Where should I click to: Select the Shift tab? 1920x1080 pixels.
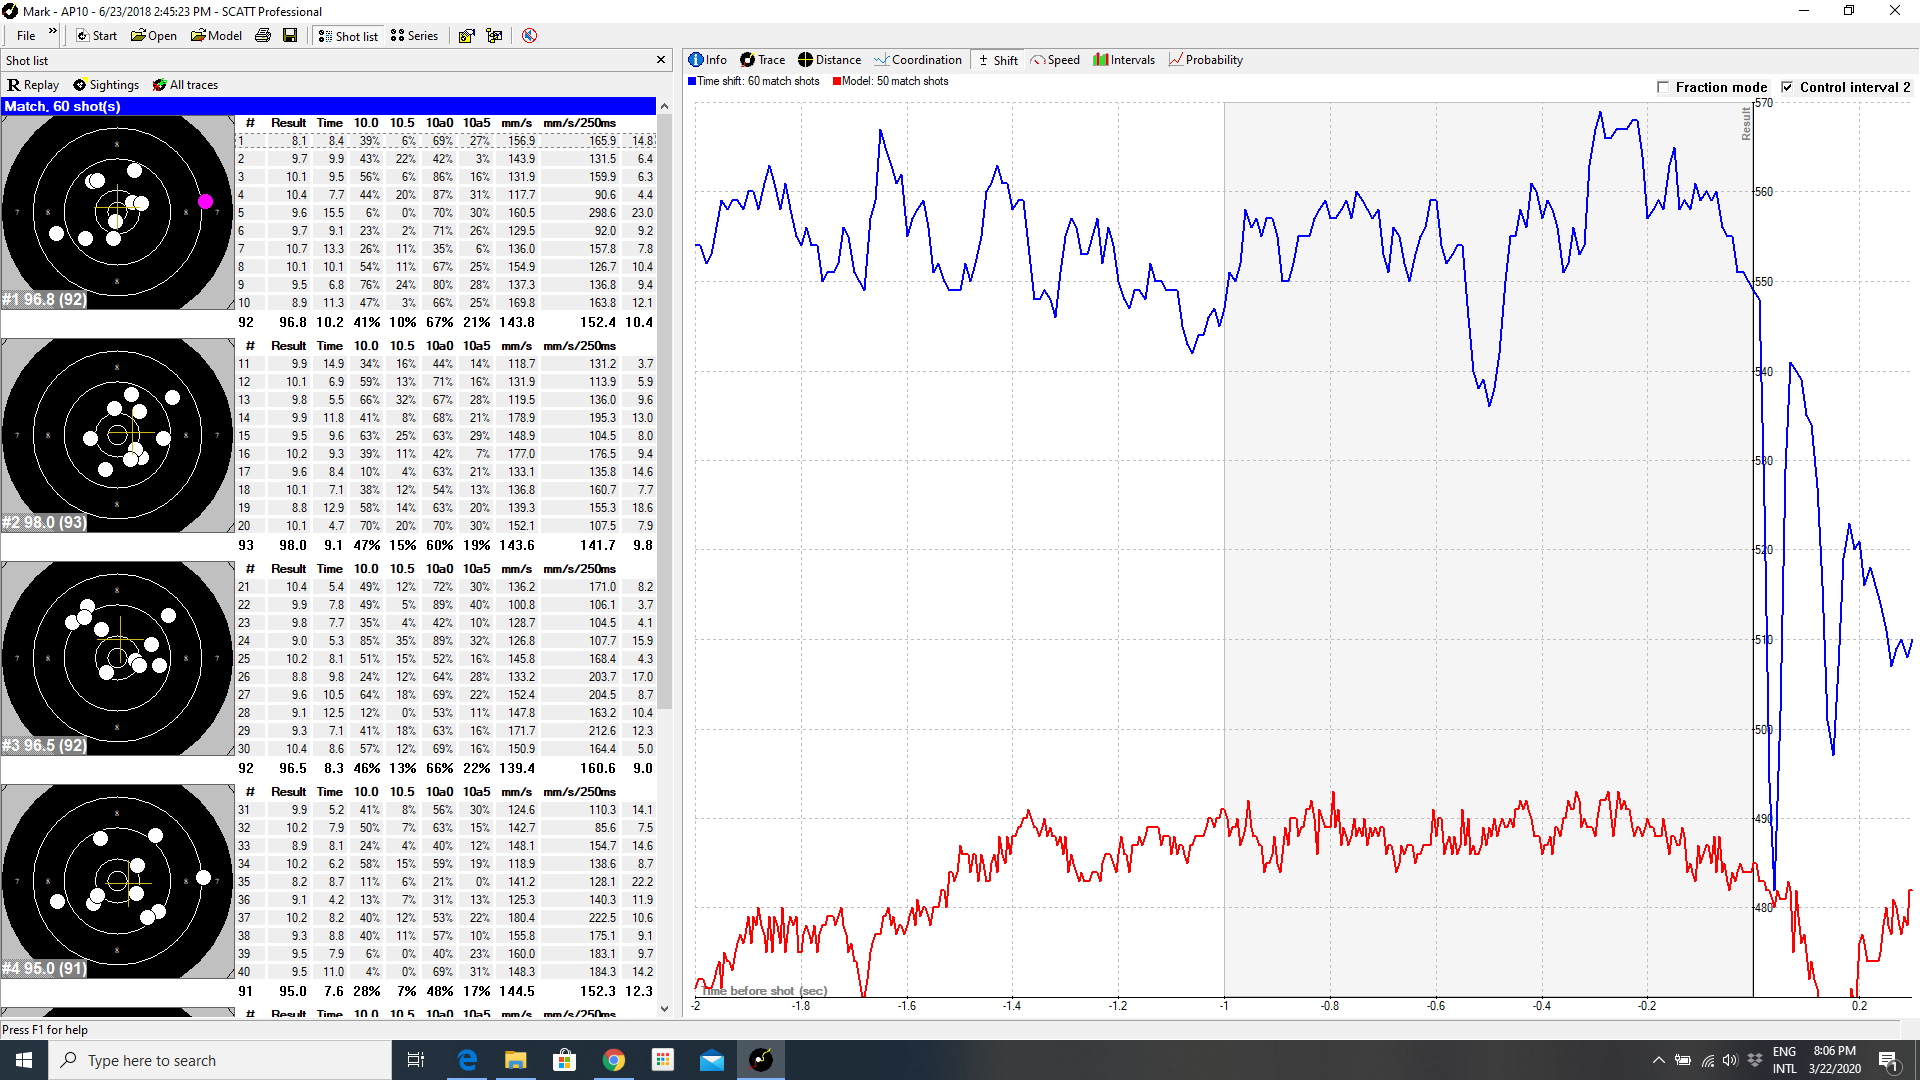click(997, 60)
